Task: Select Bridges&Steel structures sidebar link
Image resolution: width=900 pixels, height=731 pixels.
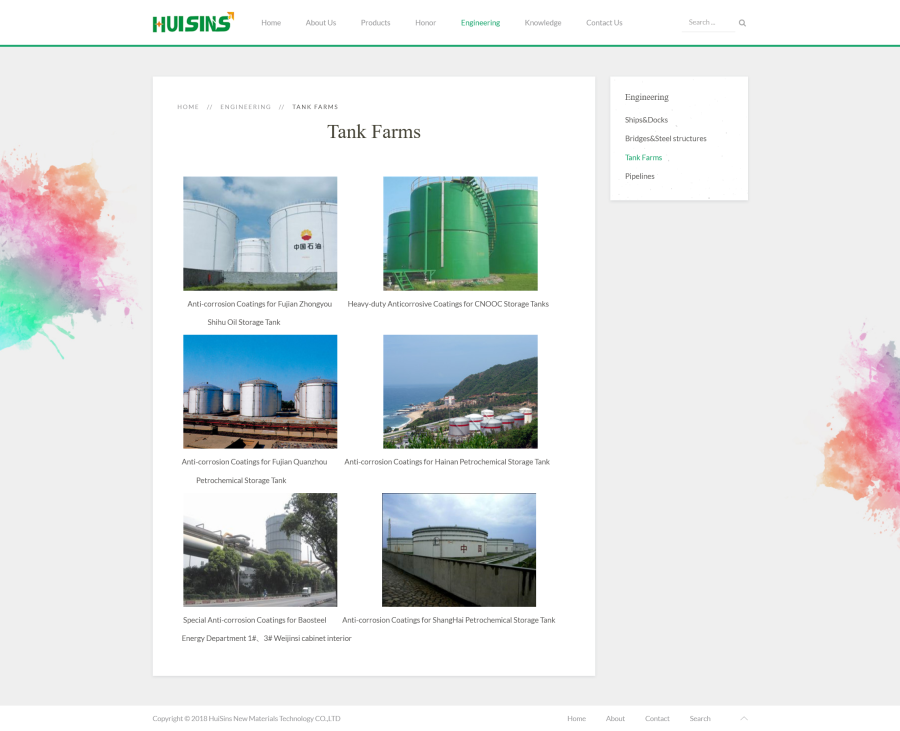Action: 665,139
